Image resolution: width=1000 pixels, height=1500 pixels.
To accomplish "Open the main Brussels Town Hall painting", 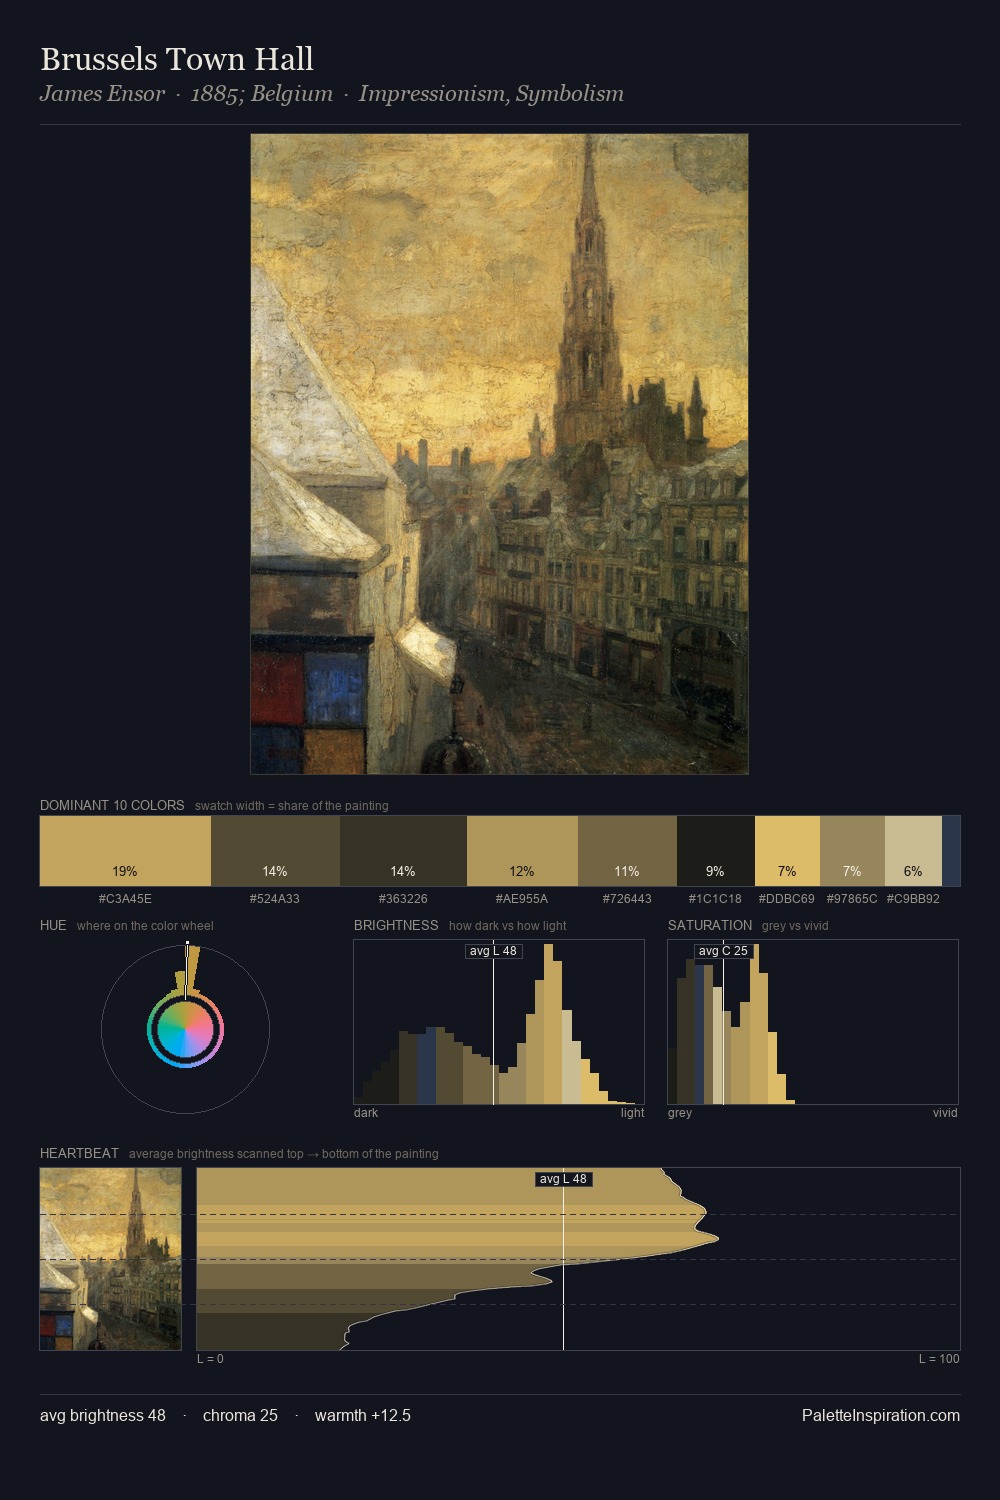I will click(x=499, y=454).
